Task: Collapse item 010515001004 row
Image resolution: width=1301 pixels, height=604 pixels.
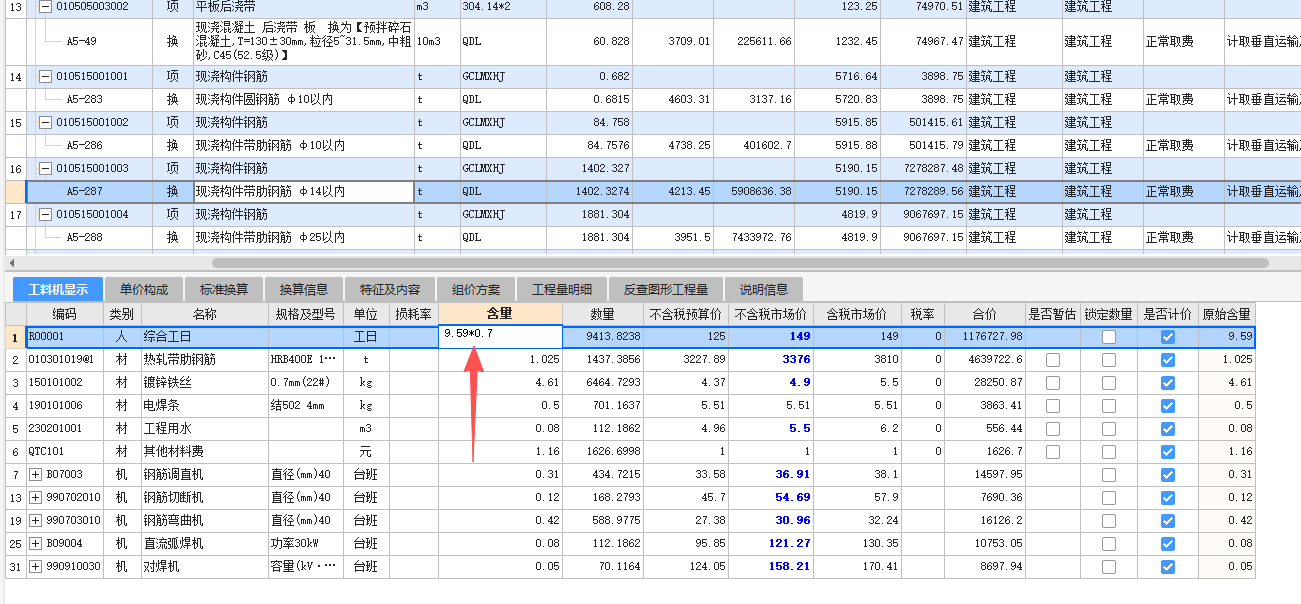Action: (45, 214)
